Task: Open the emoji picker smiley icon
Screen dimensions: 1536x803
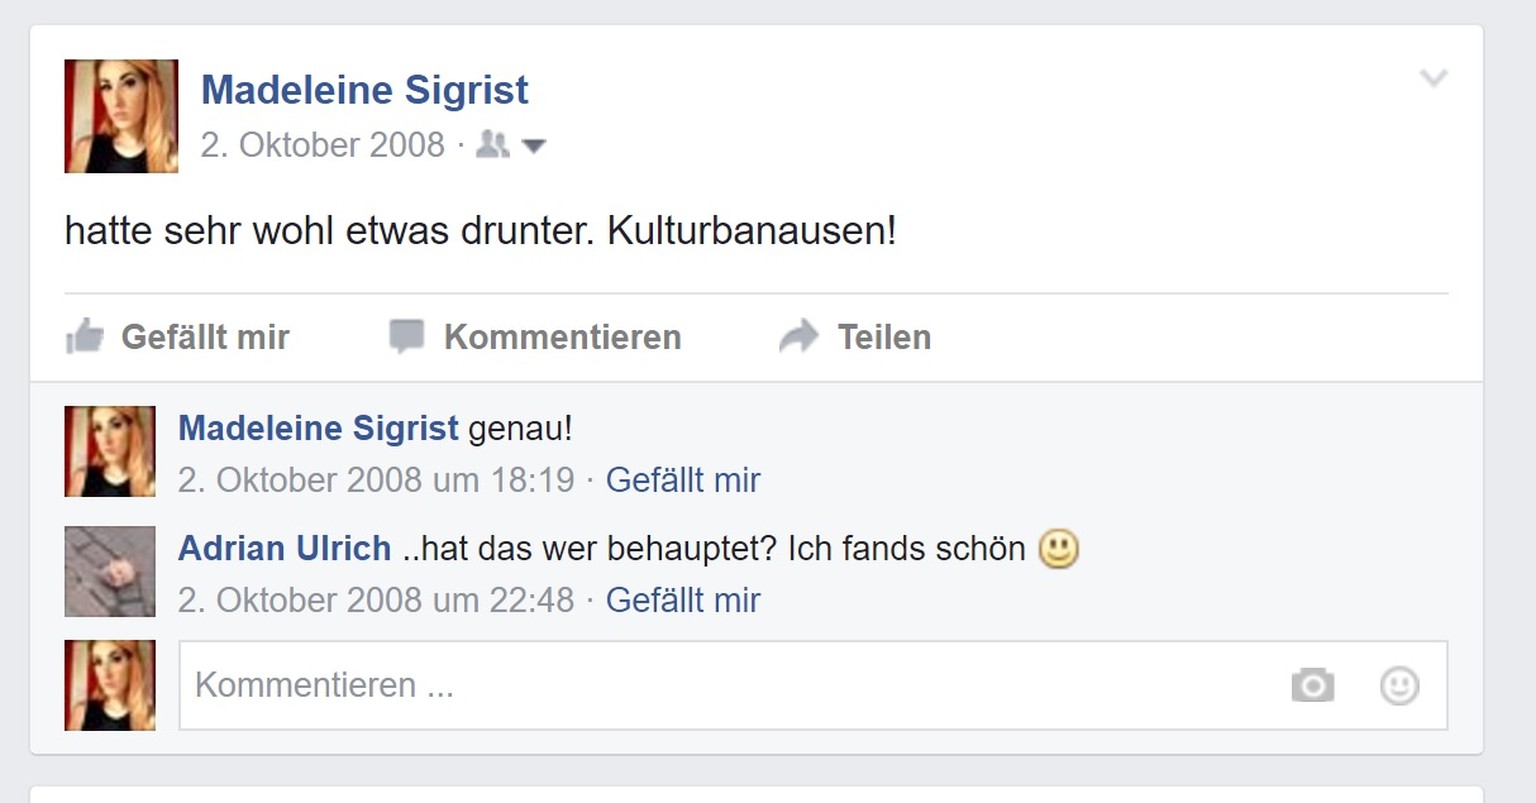Action: pos(1399,686)
